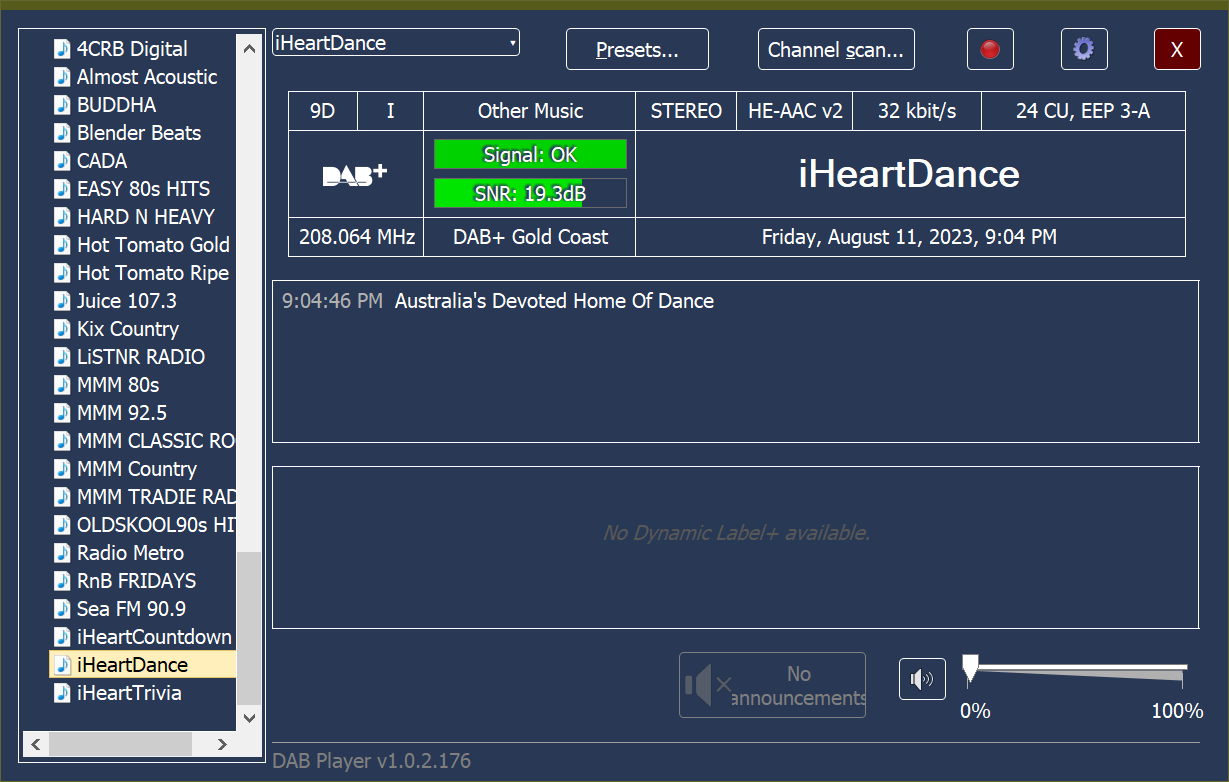Viewport: 1229px width, 782px height.
Task: Click the music icon beside Hot Tomato Gold
Action: point(63,244)
